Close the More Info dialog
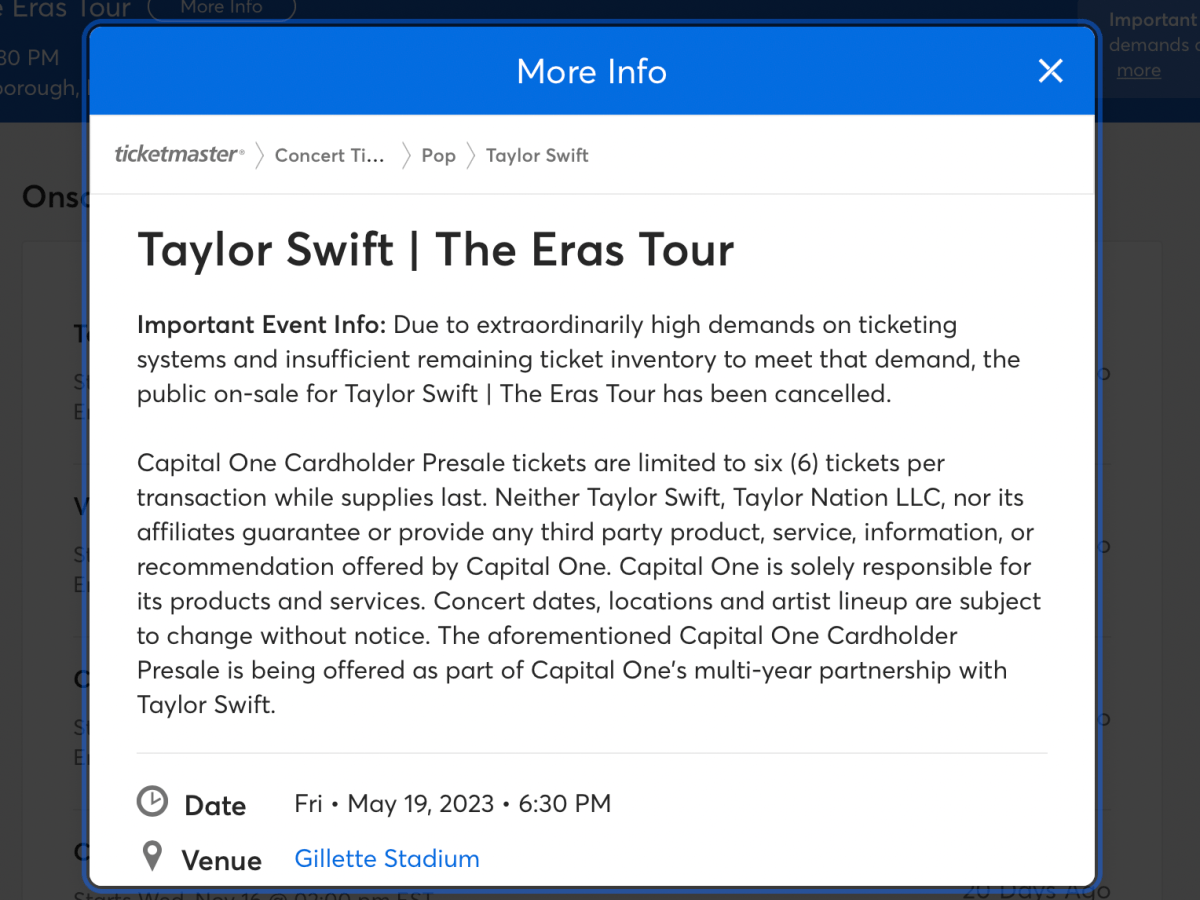Screen dimensions: 1200x900 1050,71
